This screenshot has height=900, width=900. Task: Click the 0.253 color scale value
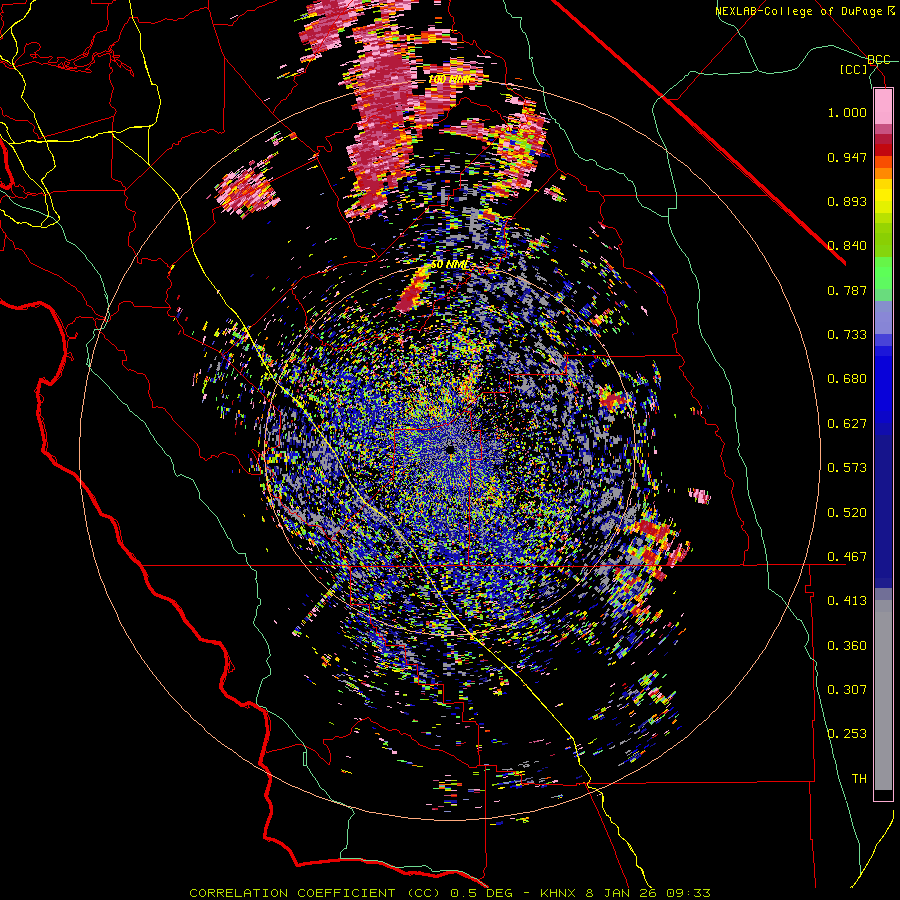847,734
